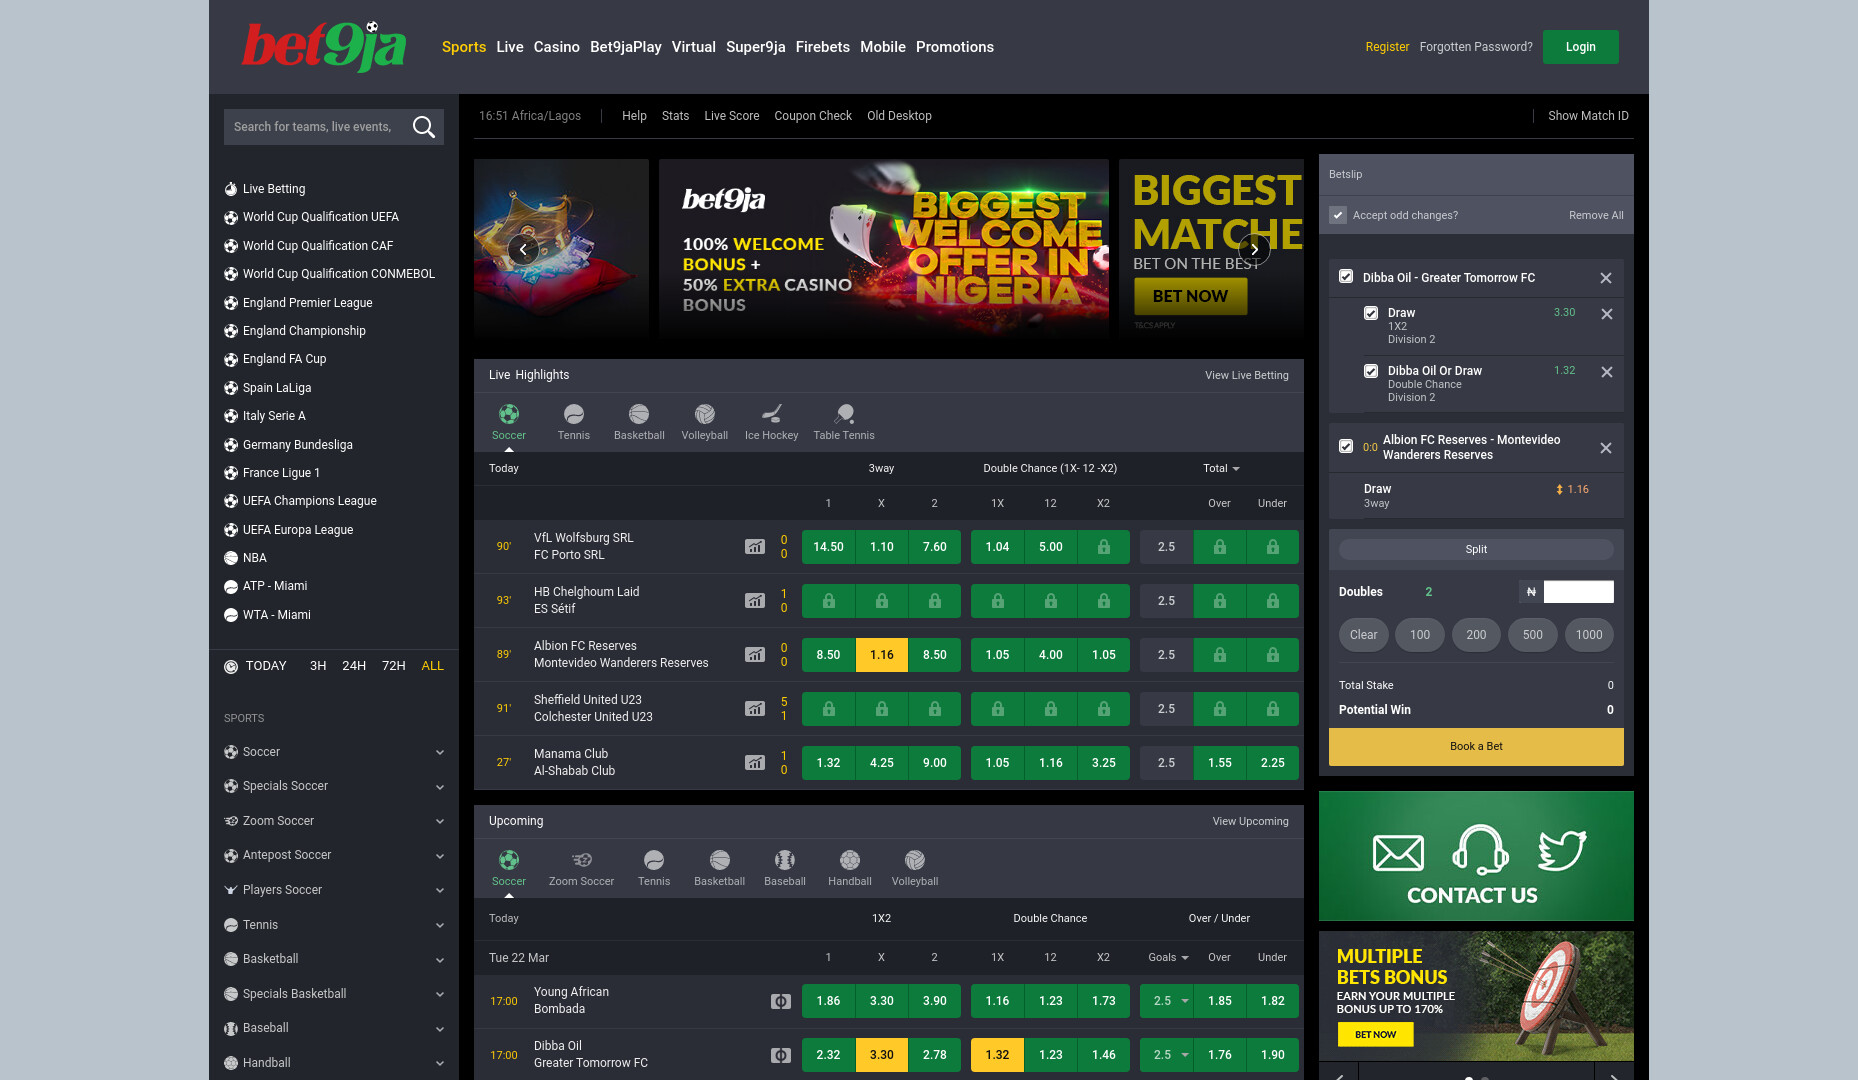1858x1080 pixels.
Task: Open Goals dropdown in Upcoming header
Action: (1168, 957)
